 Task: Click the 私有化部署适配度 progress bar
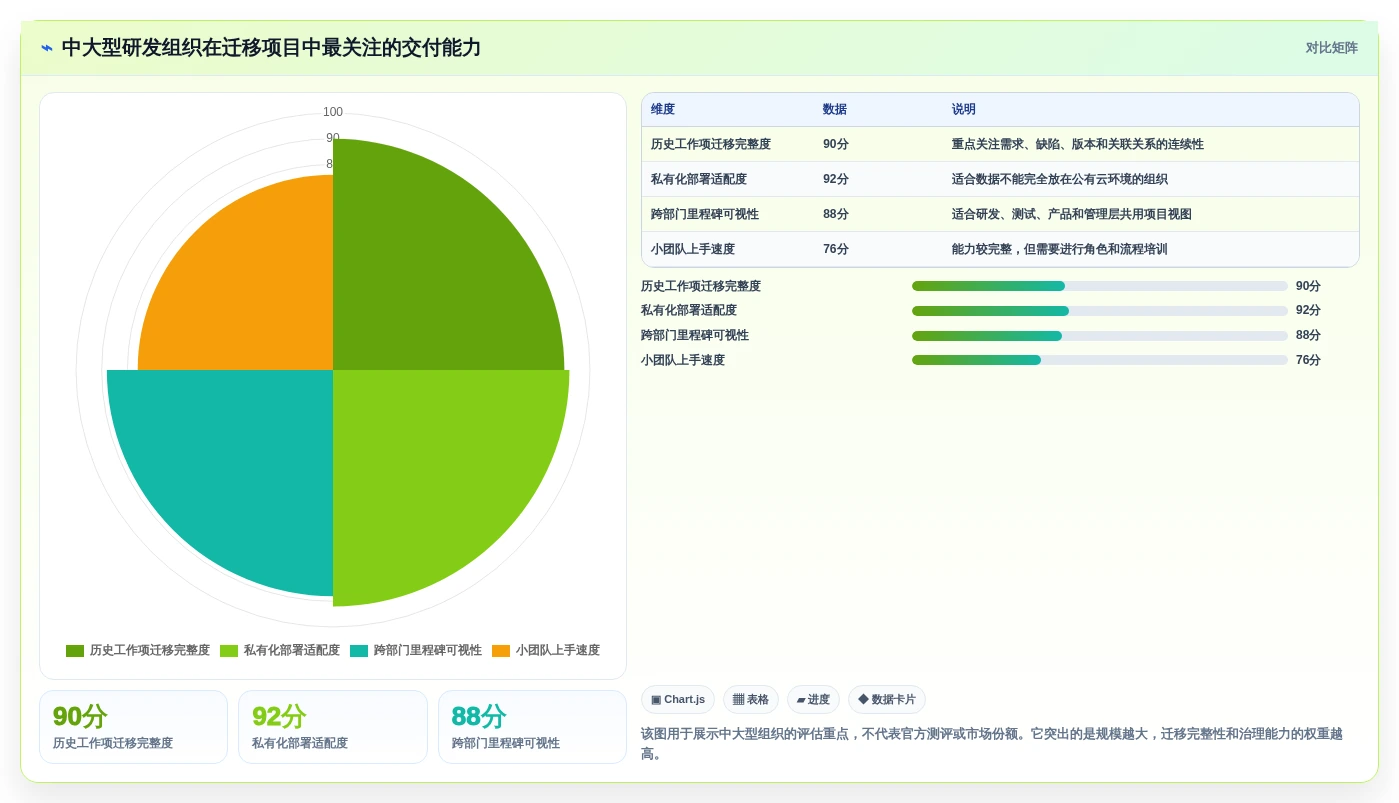(x=1100, y=311)
